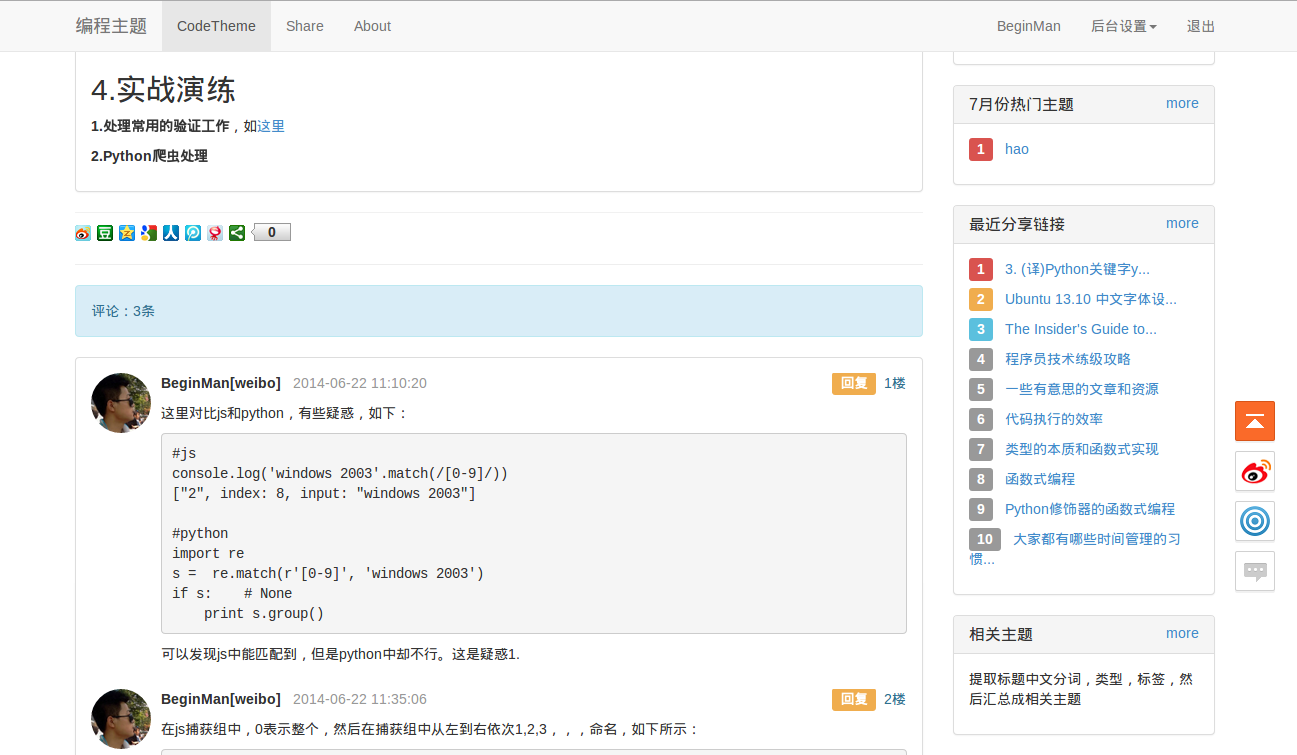Click 回复 button on floor 1 comment

tap(854, 383)
